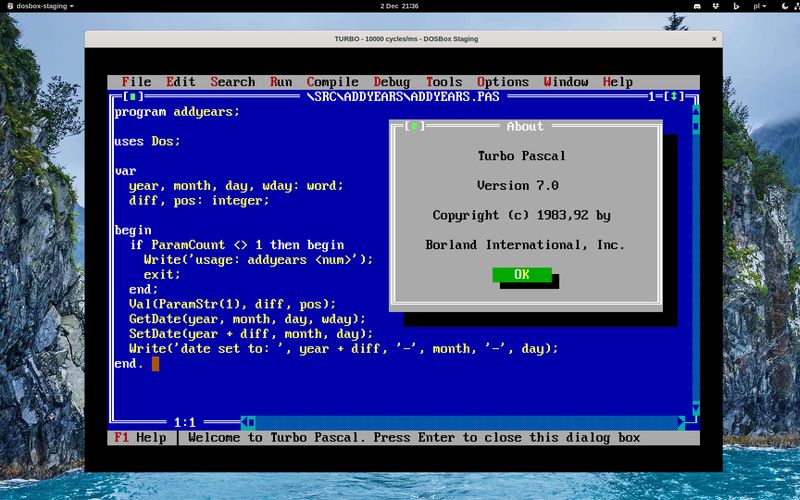Click F1 Help in status bar
This screenshot has width=800, height=500.
140,438
